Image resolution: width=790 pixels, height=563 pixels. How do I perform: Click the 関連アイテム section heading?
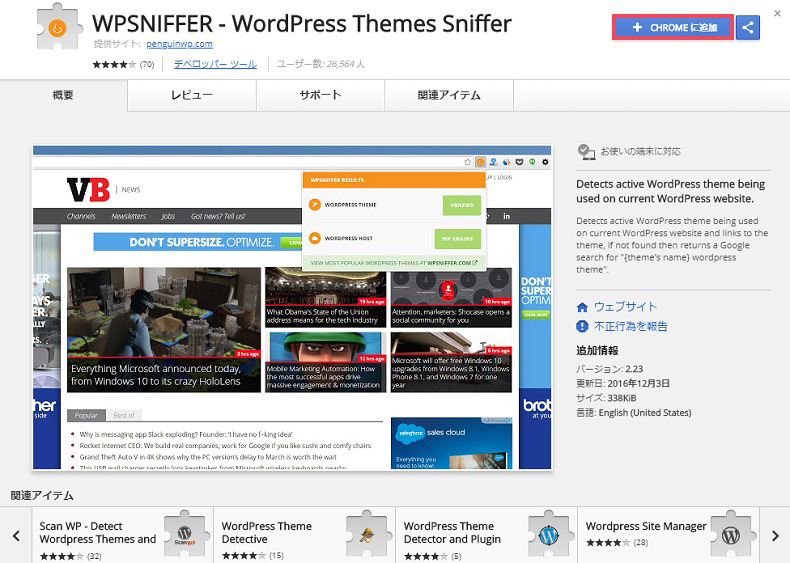42,495
